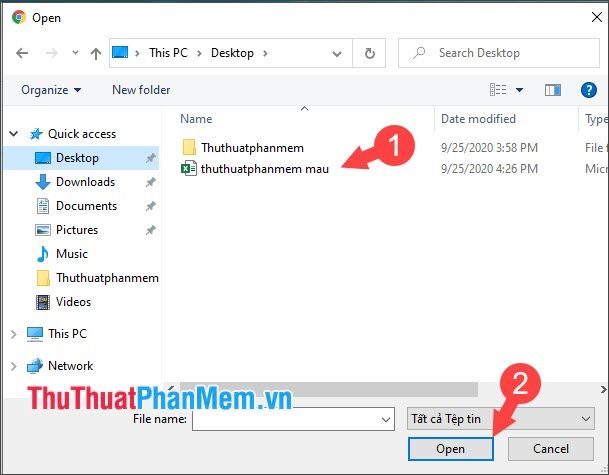Click the Back navigation arrow

point(22,53)
